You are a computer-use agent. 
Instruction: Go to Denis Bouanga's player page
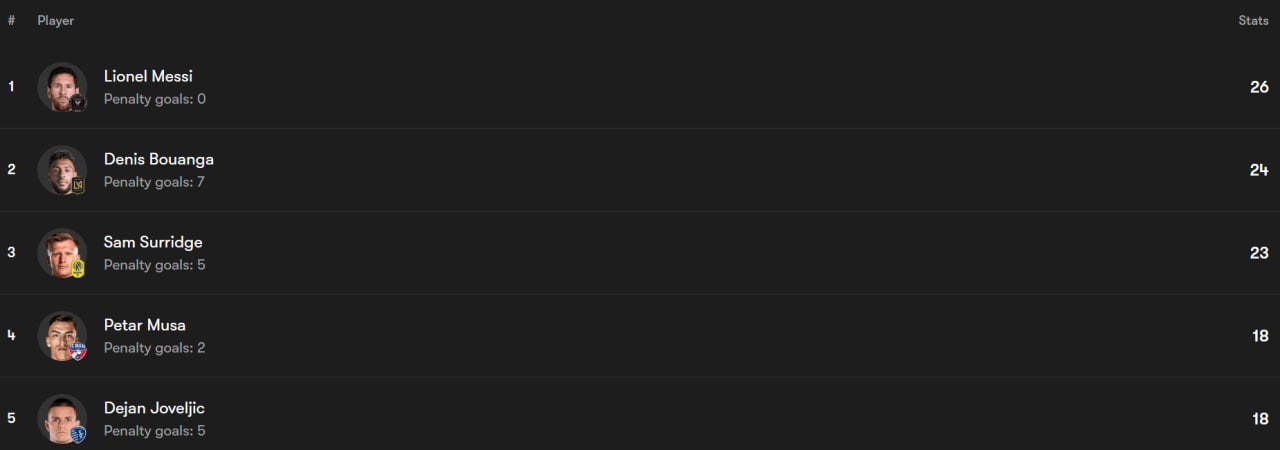coord(158,159)
